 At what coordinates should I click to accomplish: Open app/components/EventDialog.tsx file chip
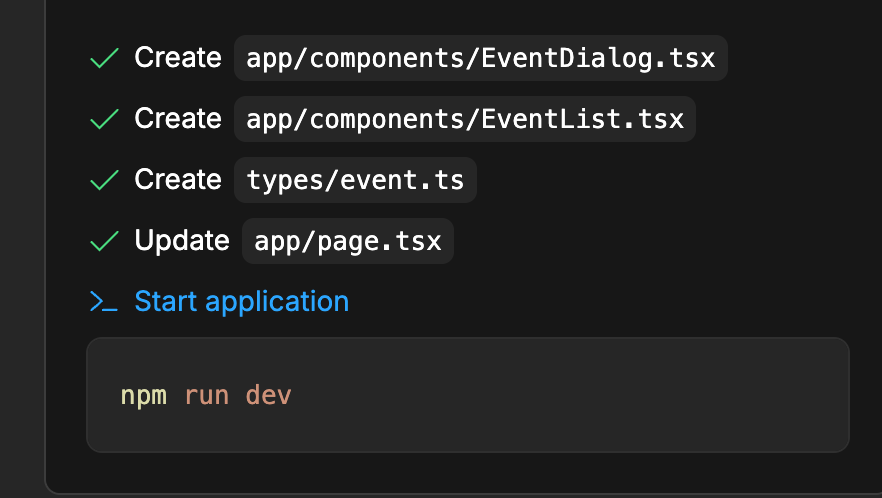[x=481, y=58]
